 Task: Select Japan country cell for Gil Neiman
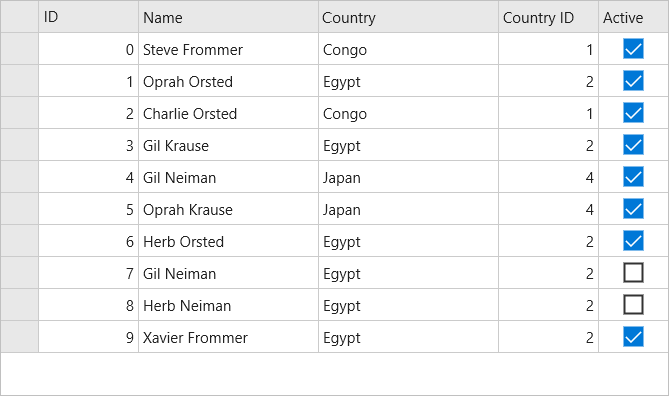(x=408, y=177)
